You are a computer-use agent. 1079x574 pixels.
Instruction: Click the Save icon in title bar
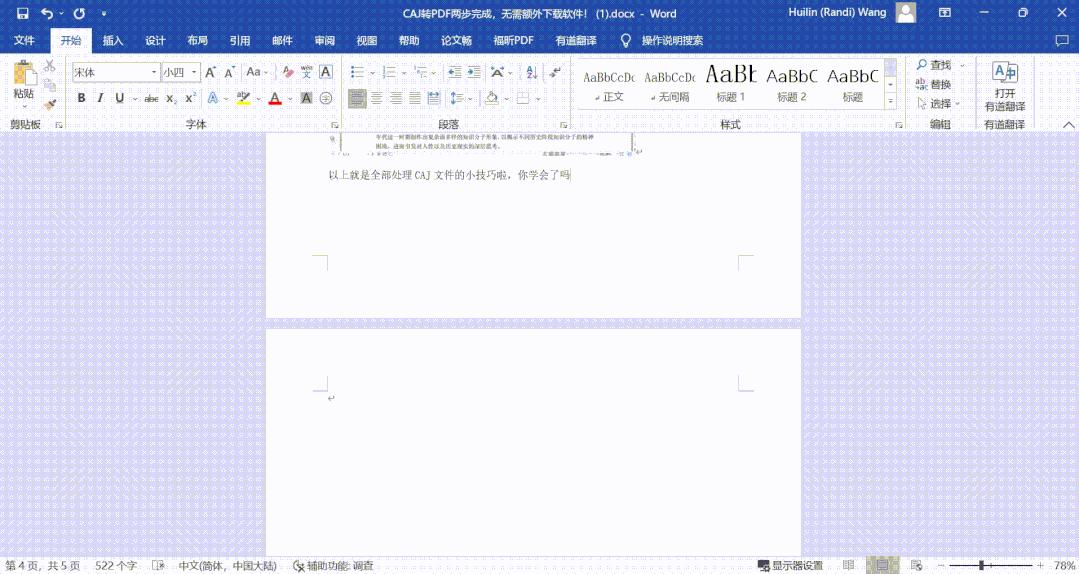click(x=23, y=13)
